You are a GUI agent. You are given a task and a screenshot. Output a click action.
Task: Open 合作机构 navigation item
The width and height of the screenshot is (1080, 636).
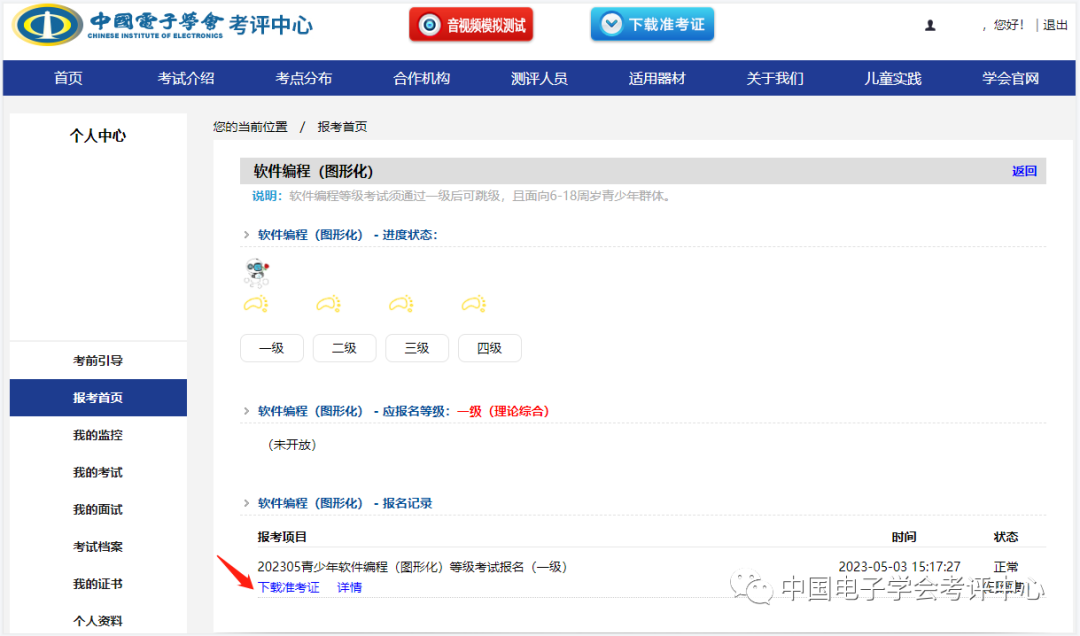(422, 78)
